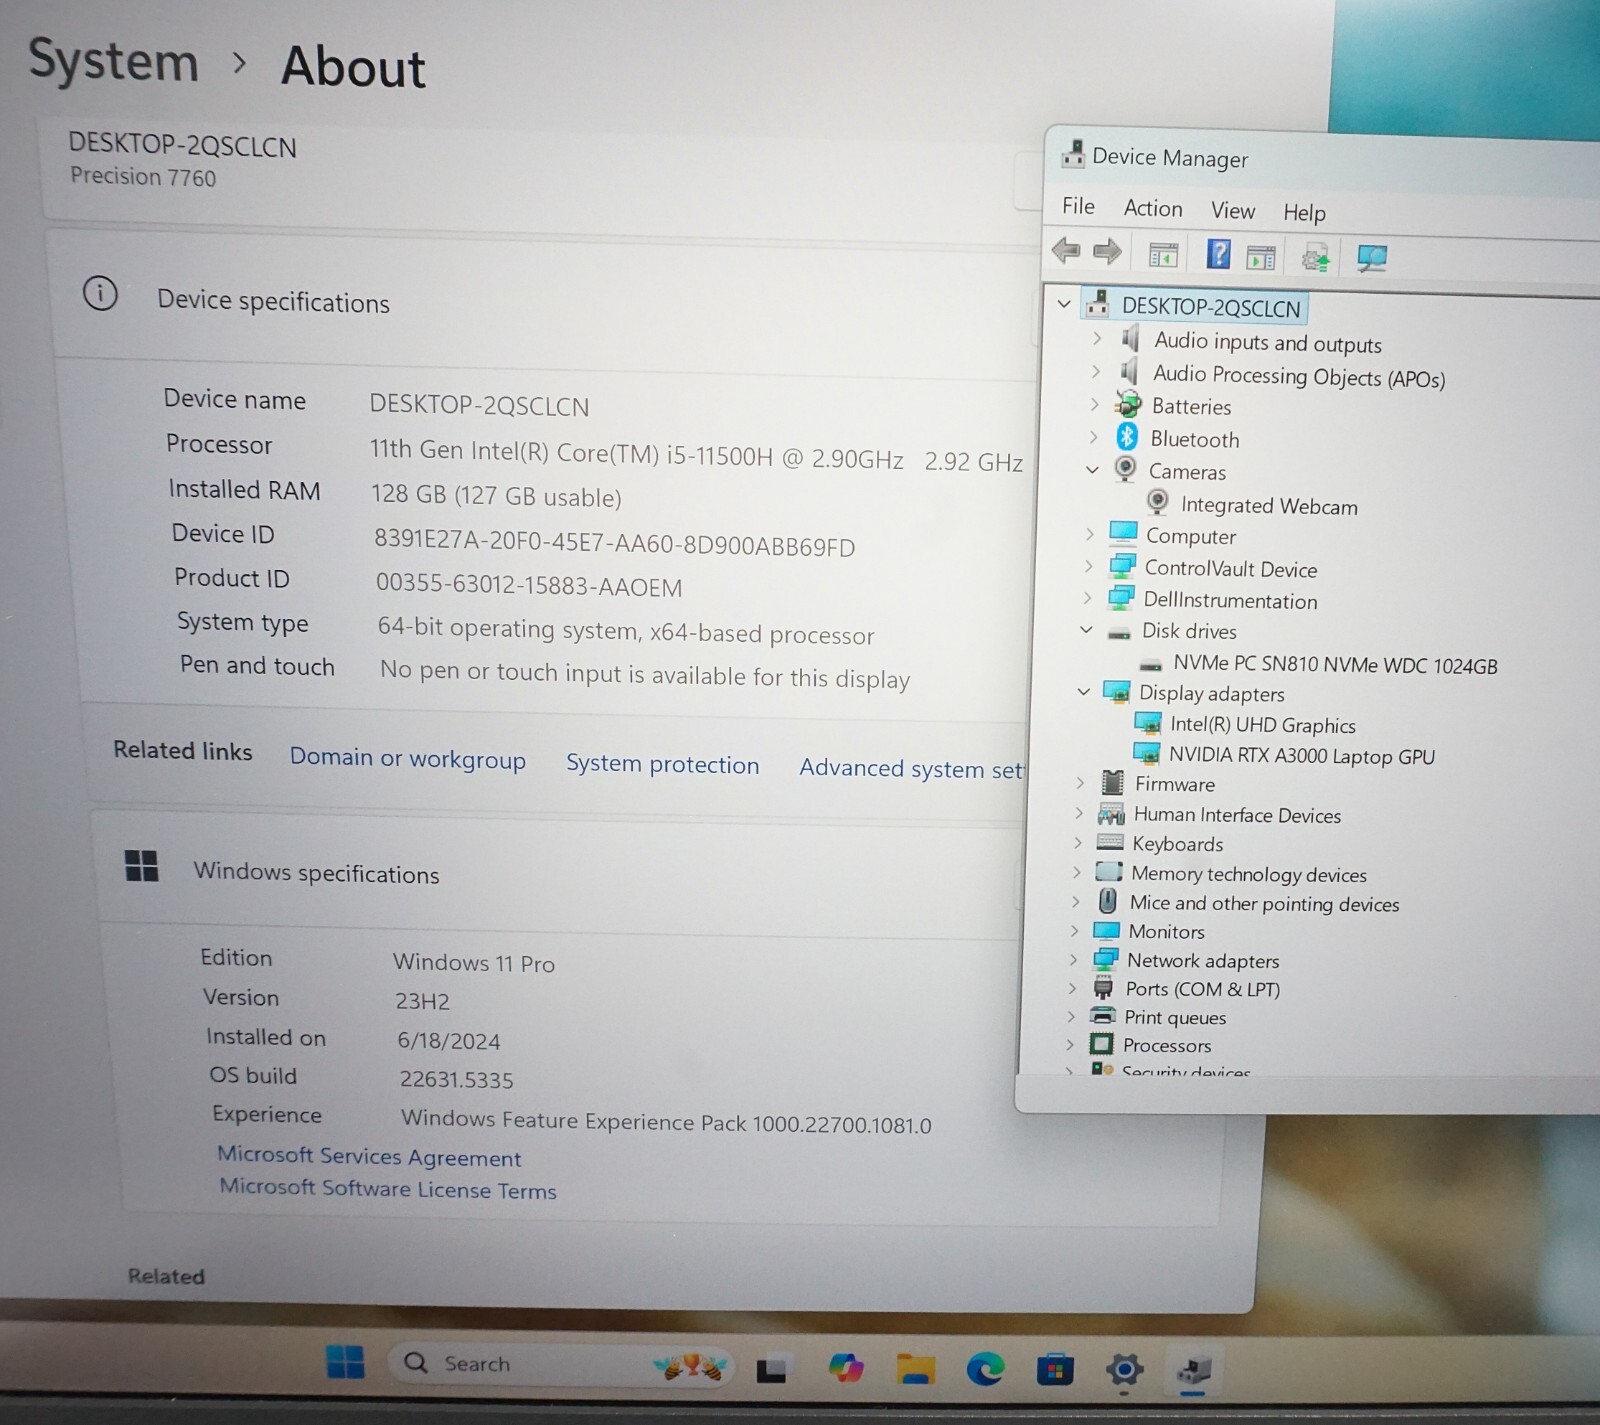1600x1425 pixels.
Task: Click the Device ID value text
Action: [614, 542]
